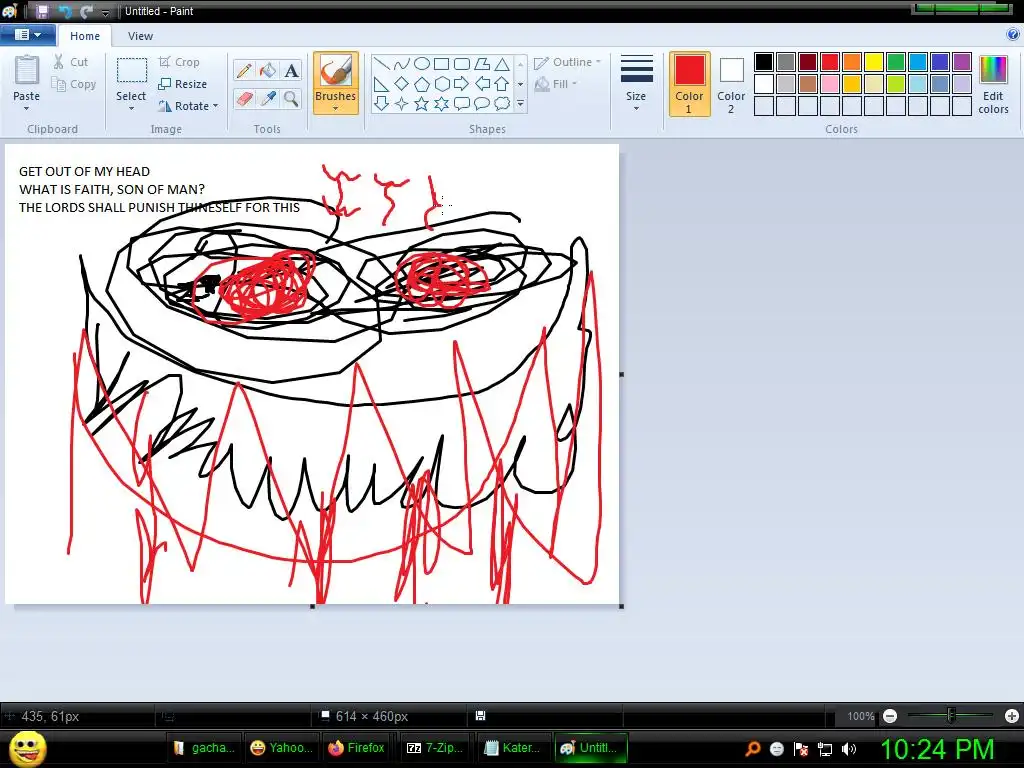This screenshot has height=768, width=1024.
Task: Click the smiley Start button
Action: coord(27,748)
